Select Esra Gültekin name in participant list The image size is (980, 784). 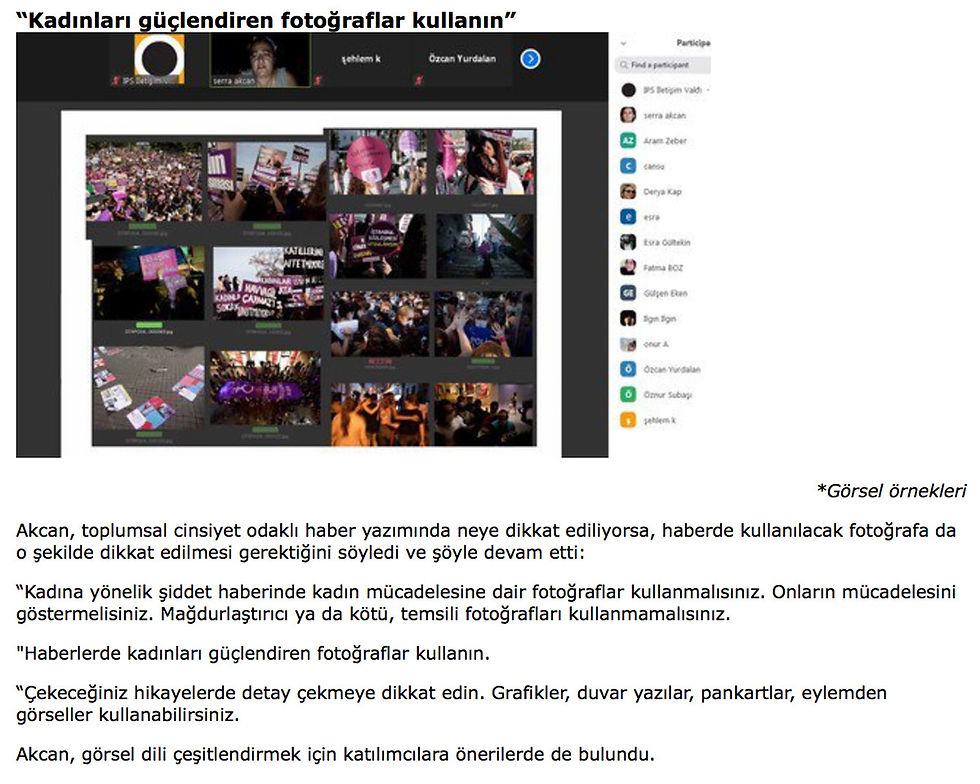(x=667, y=242)
